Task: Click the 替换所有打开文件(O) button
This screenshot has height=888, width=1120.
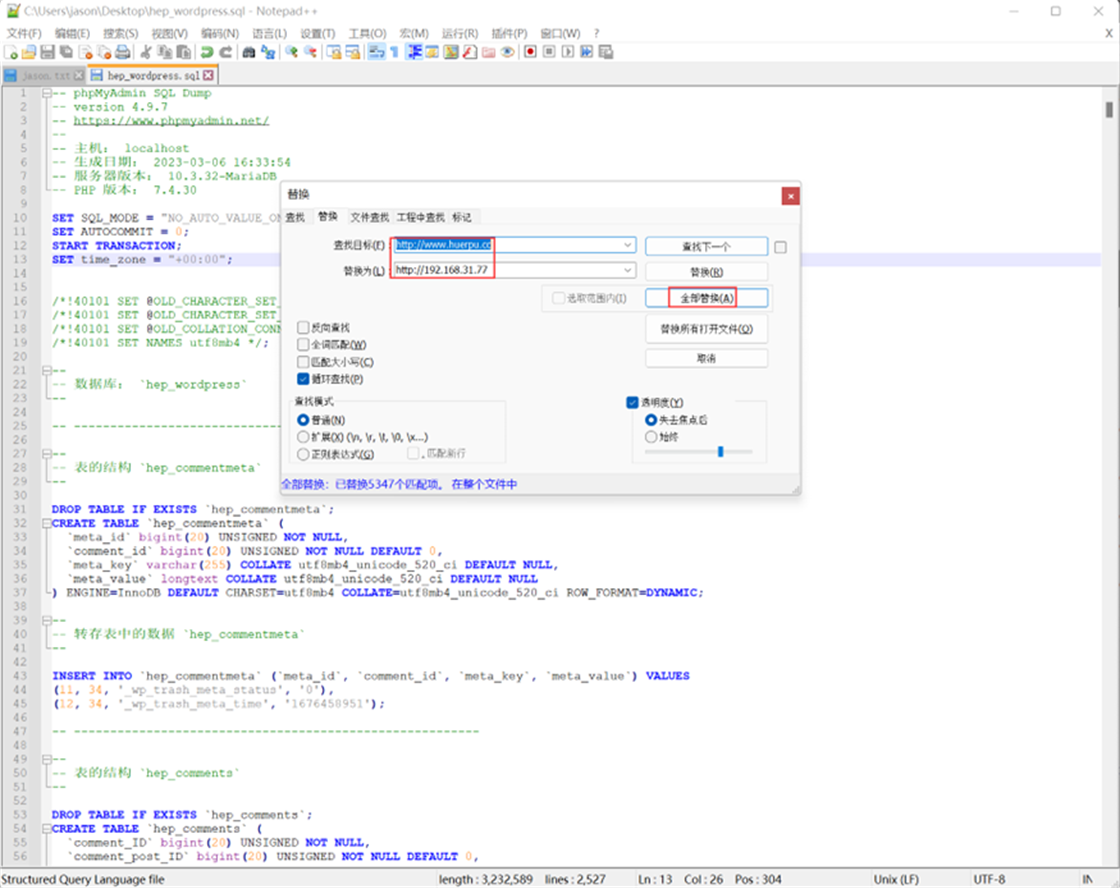Action: tap(706, 329)
